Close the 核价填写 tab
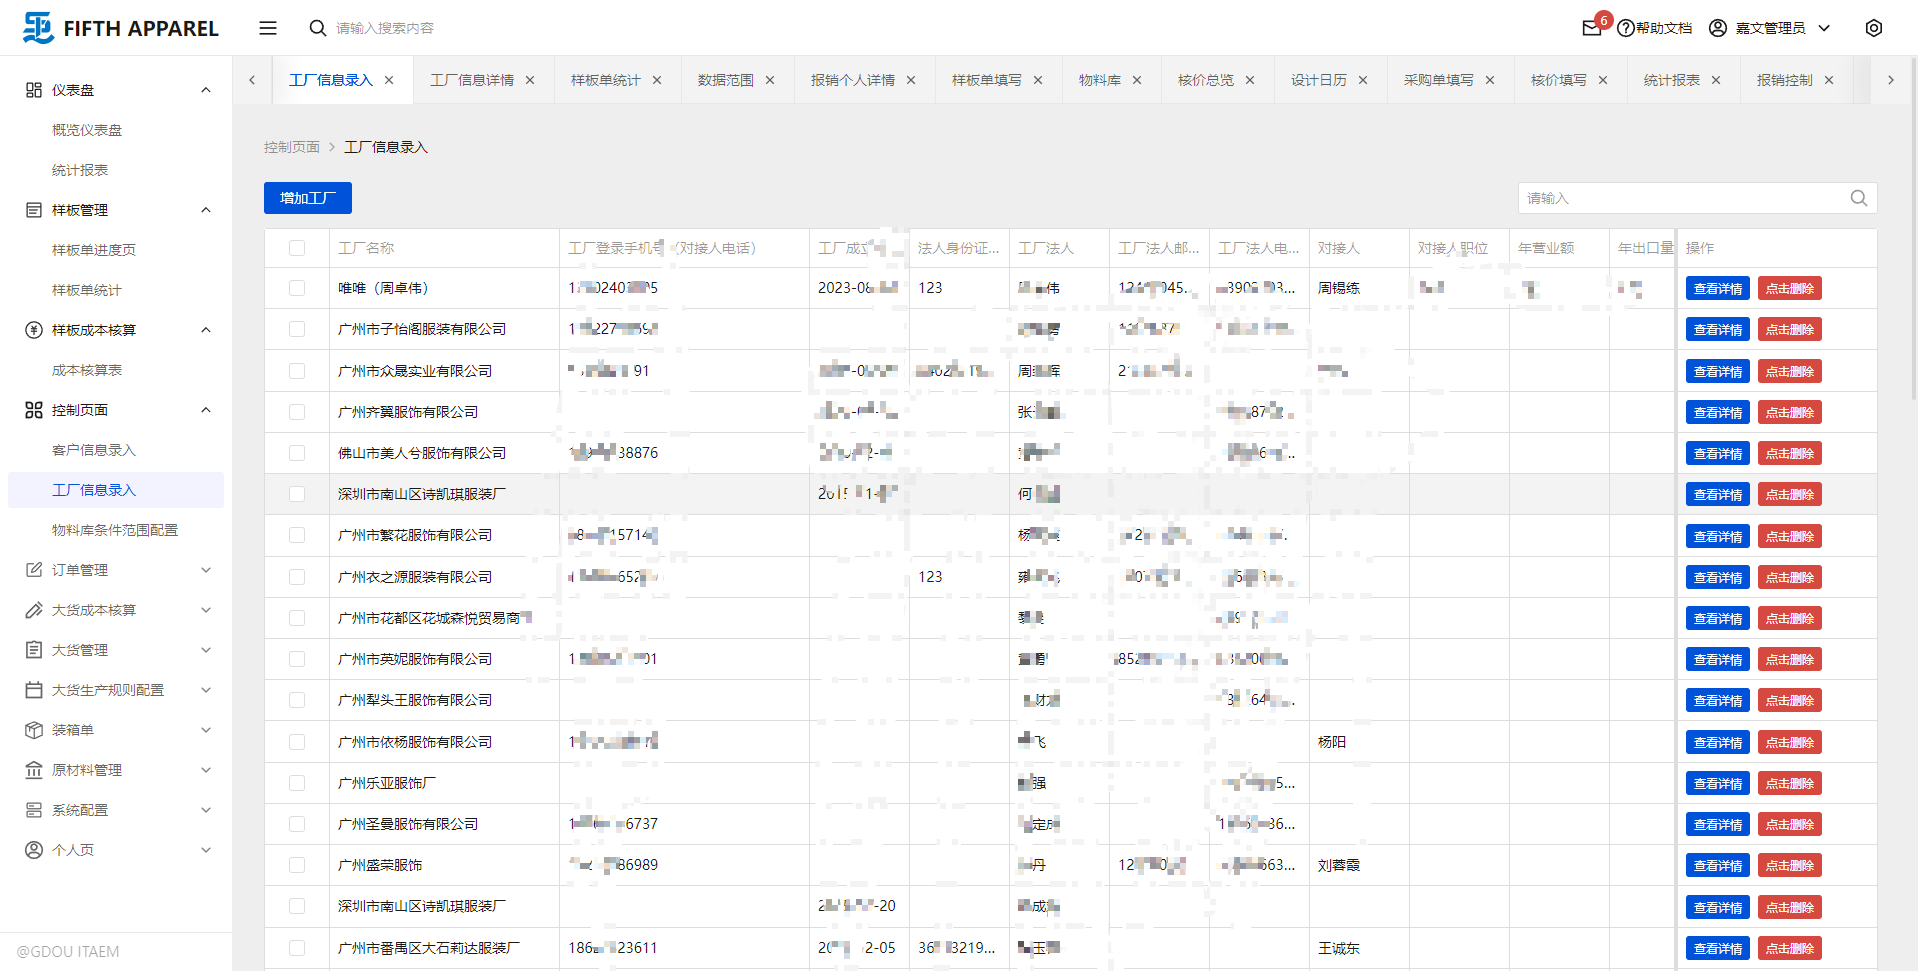The height and width of the screenshot is (971, 1918). 1603,80
